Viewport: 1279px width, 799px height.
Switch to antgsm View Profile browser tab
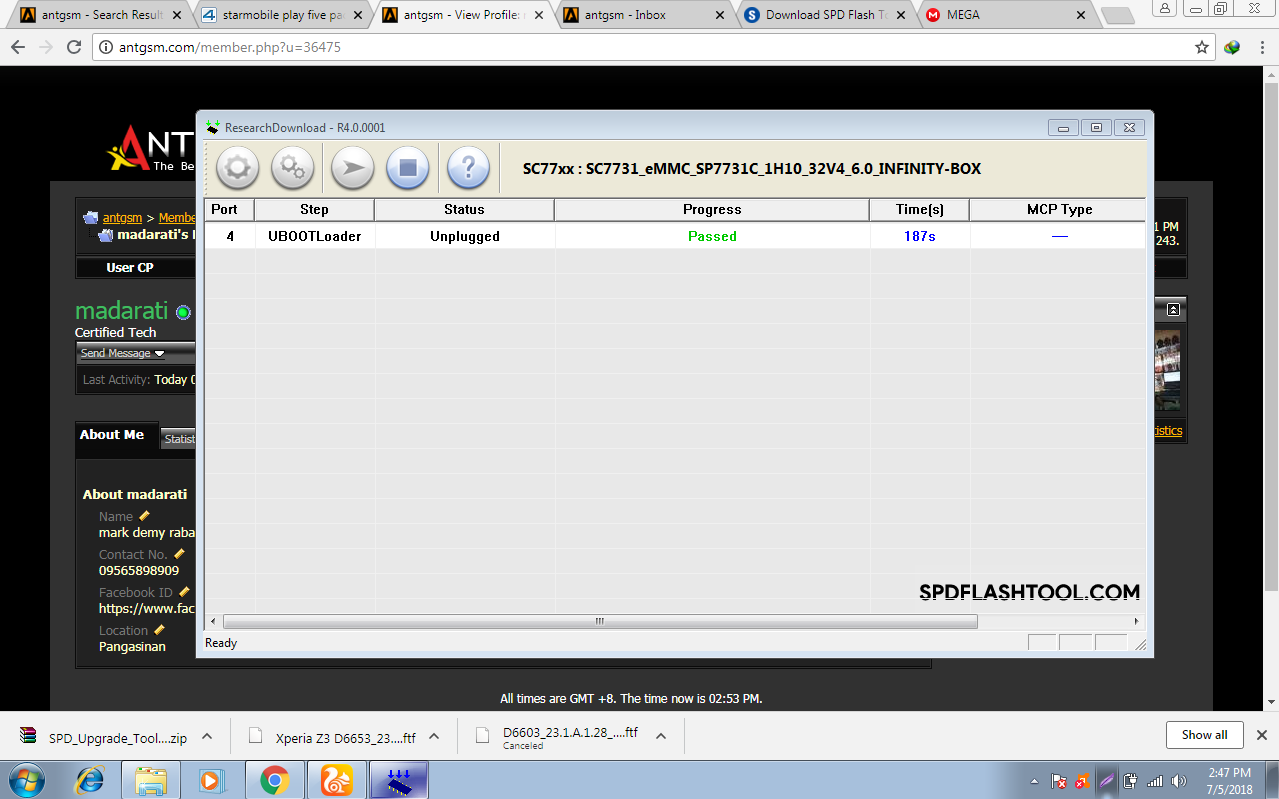[x=462, y=15]
